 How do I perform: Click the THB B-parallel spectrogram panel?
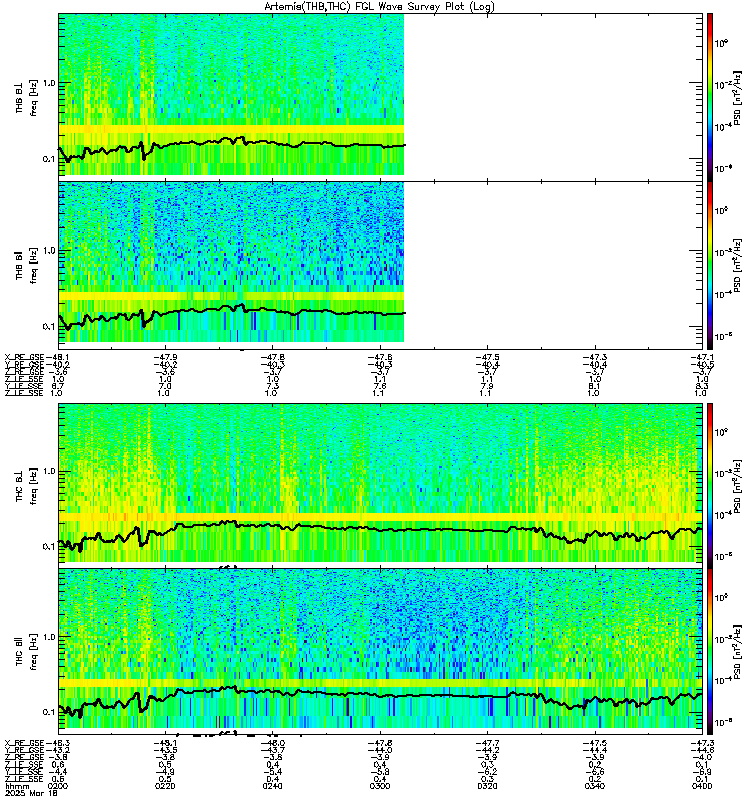[380, 265]
